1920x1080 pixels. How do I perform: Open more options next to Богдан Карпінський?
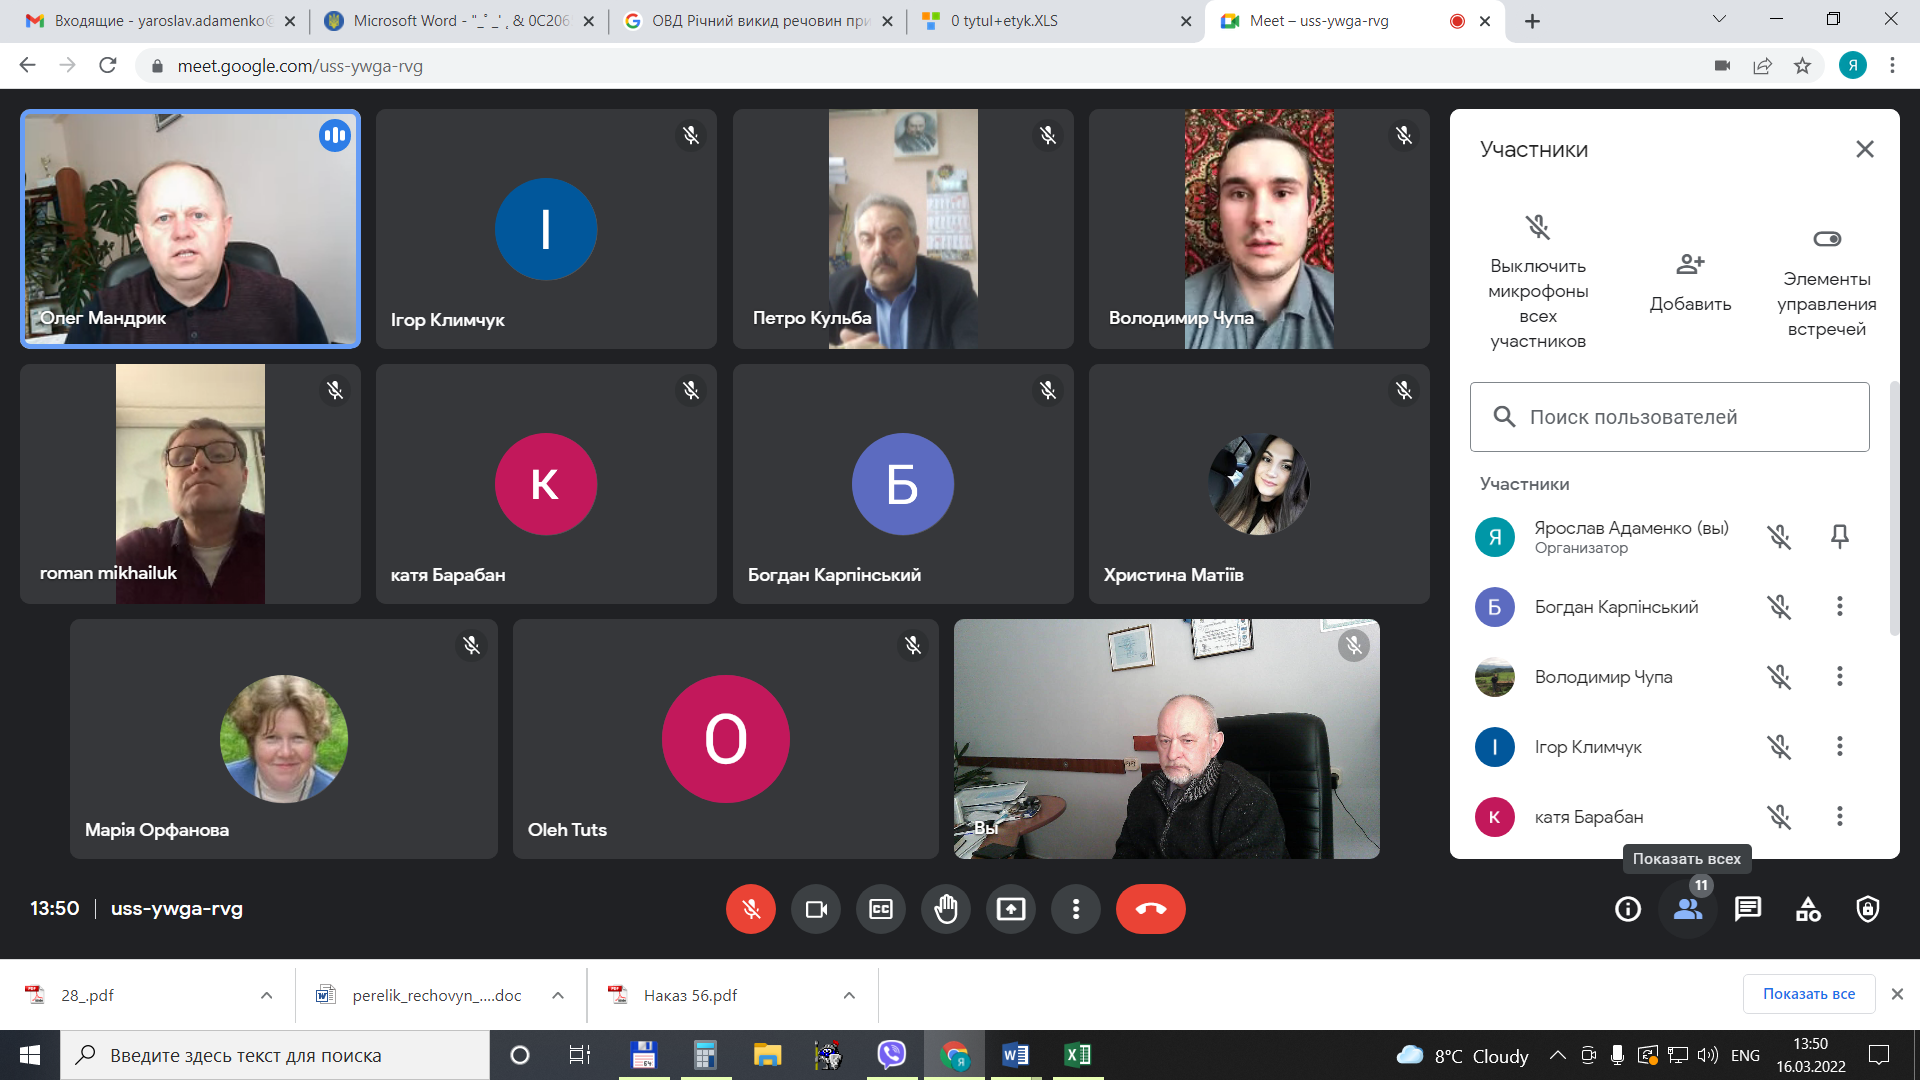(x=1839, y=607)
